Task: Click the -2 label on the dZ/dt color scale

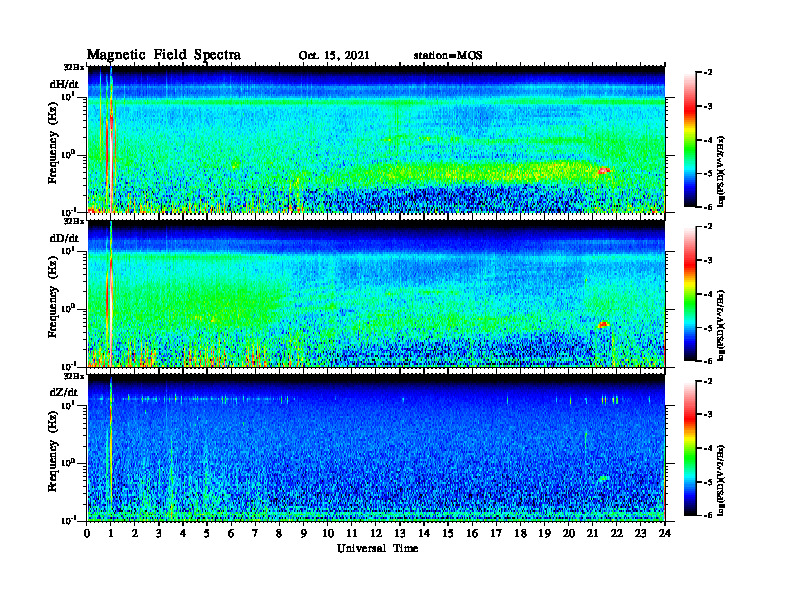Action: [708, 381]
